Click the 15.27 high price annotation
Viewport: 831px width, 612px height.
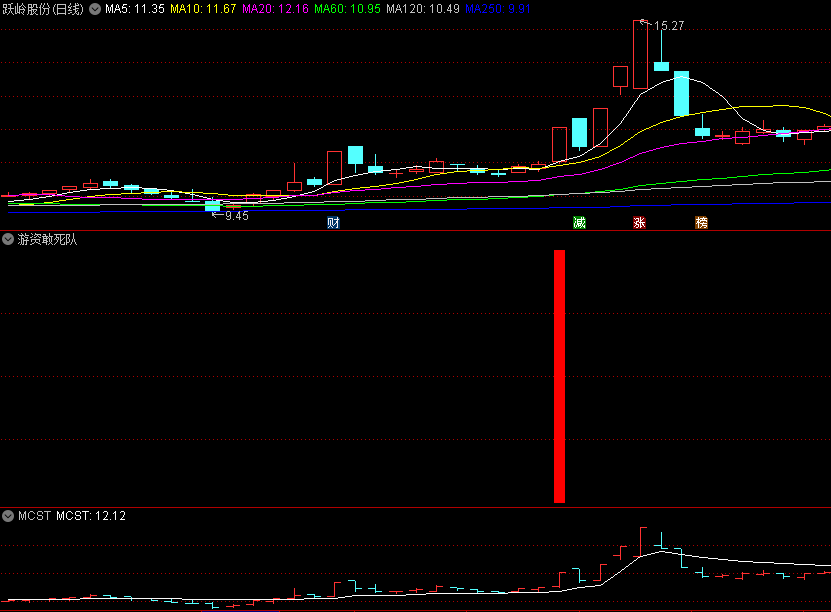tap(669, 25)
